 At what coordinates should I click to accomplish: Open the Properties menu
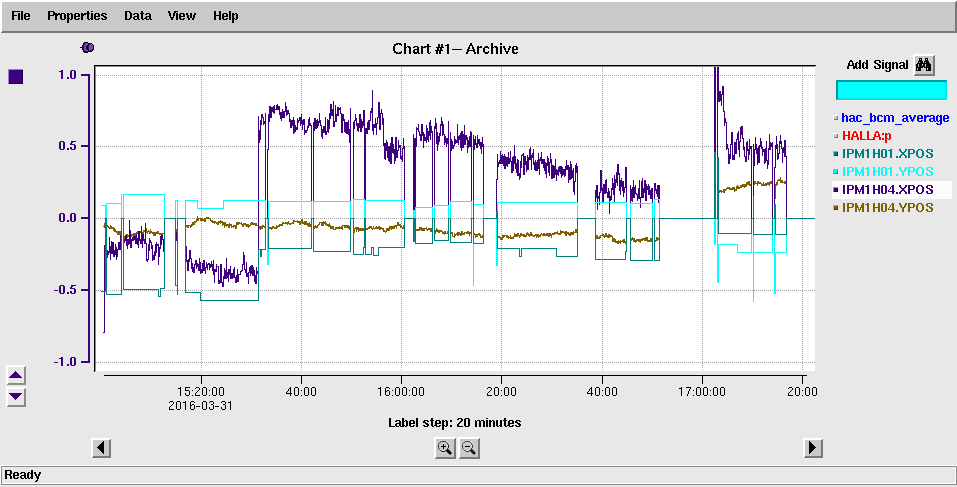click(x=77, y=16)
